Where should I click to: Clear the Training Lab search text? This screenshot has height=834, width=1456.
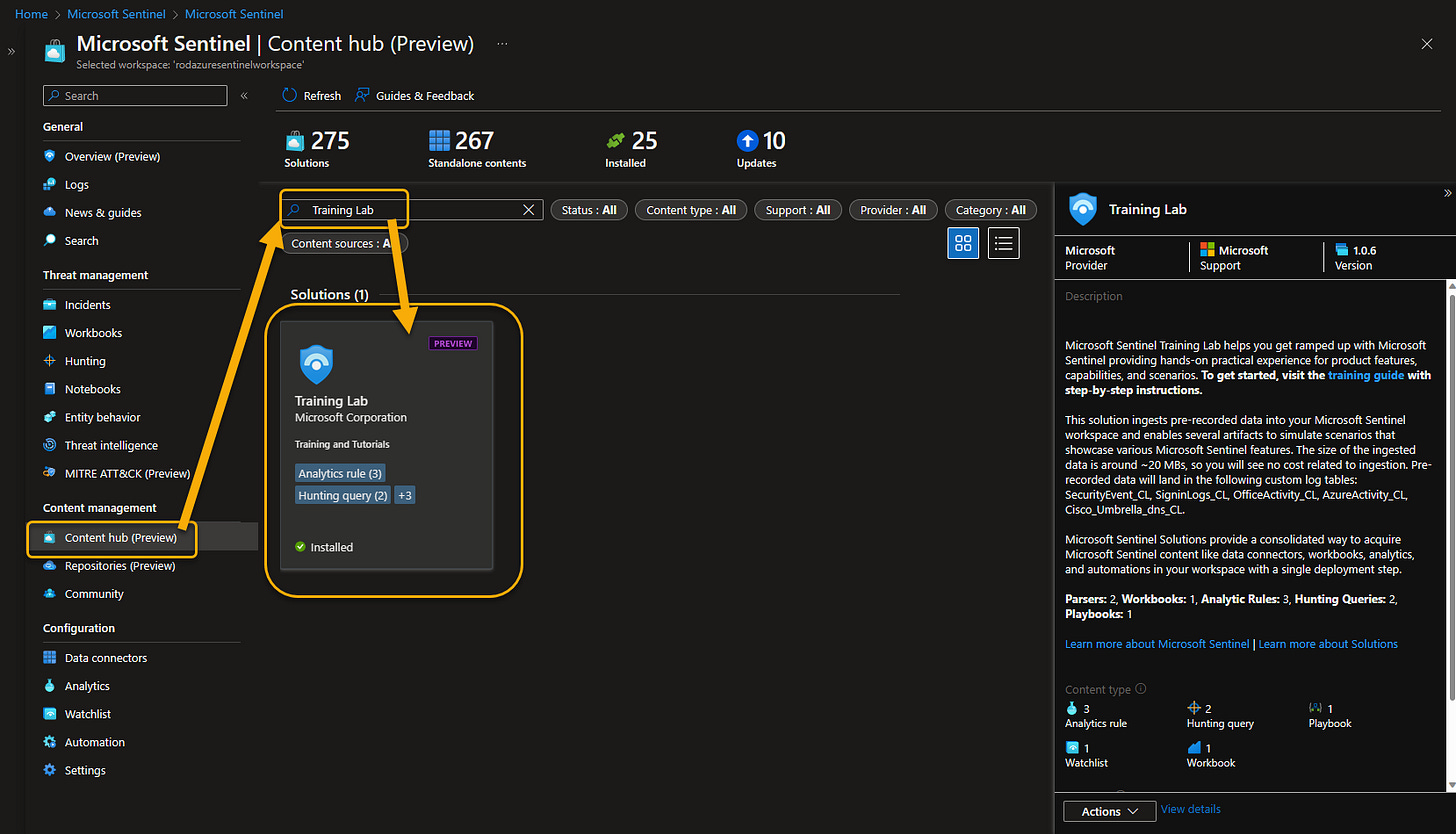(x=529, y=210)
